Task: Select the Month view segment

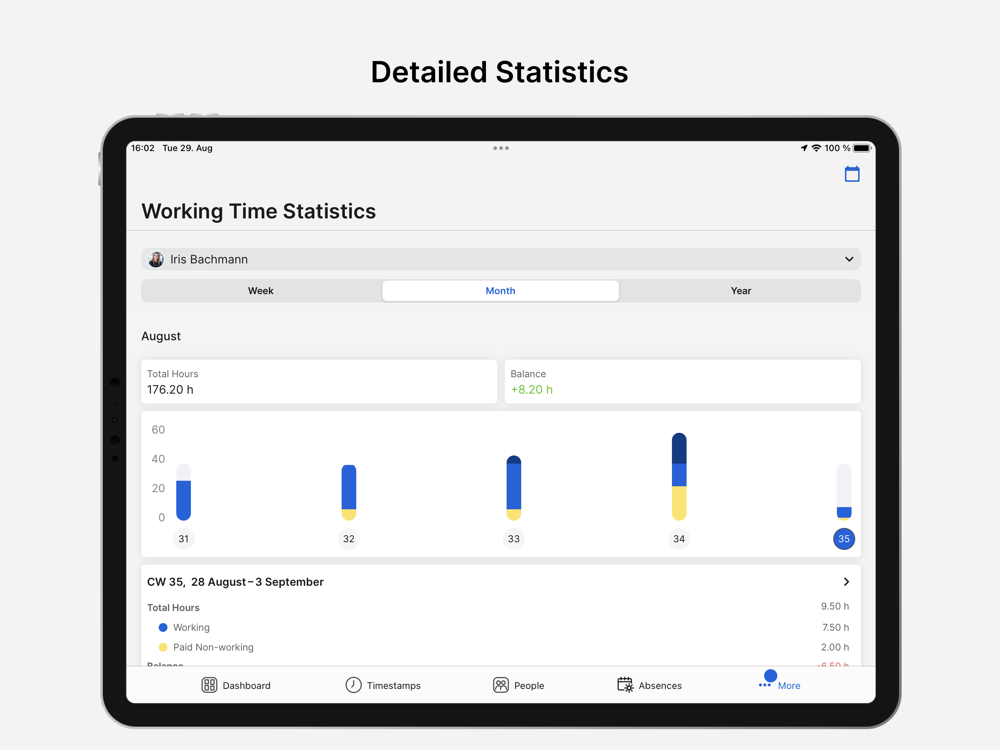Action: click(501, 291)
